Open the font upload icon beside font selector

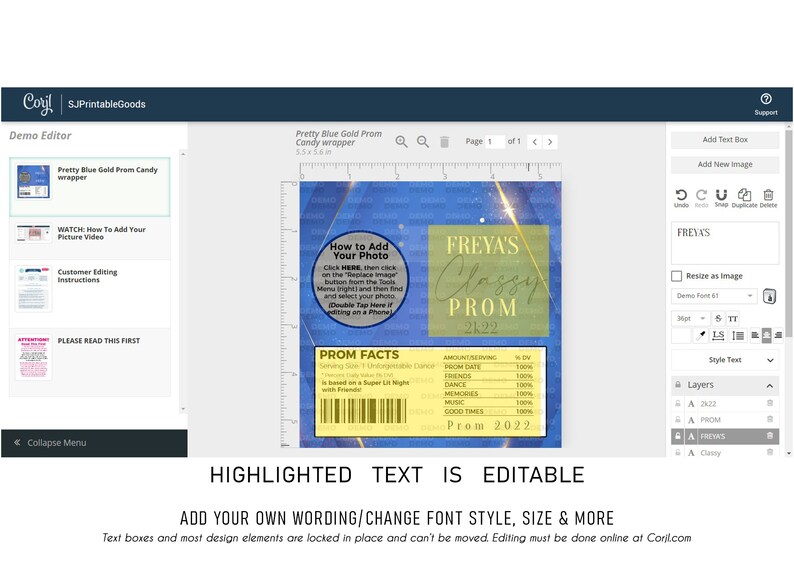pos(769,296)
